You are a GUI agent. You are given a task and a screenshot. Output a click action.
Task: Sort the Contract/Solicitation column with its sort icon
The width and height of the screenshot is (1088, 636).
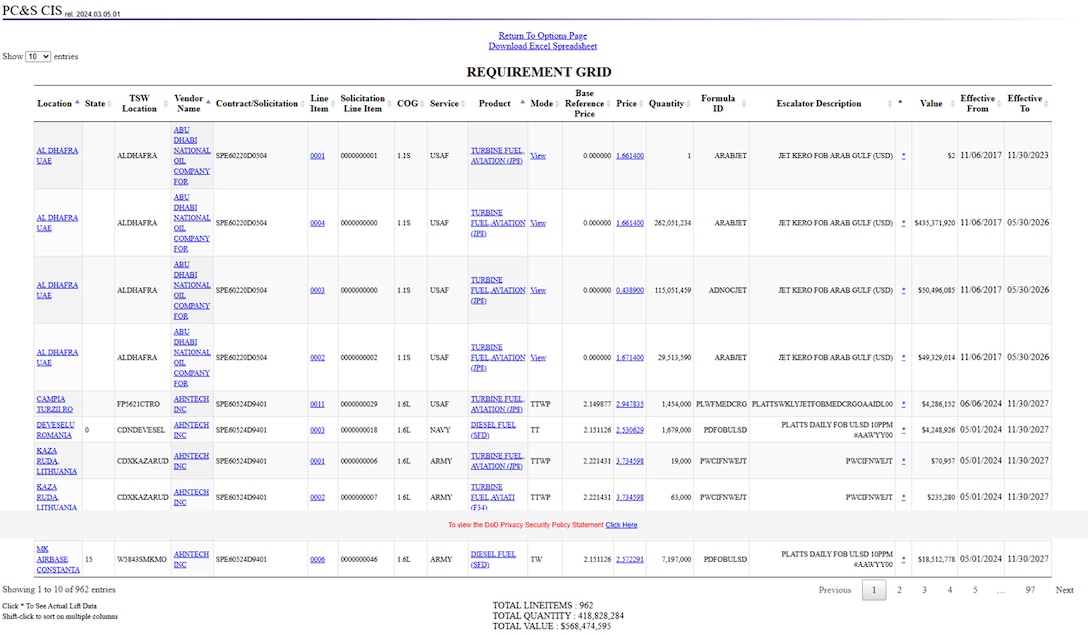pos(302,104)
